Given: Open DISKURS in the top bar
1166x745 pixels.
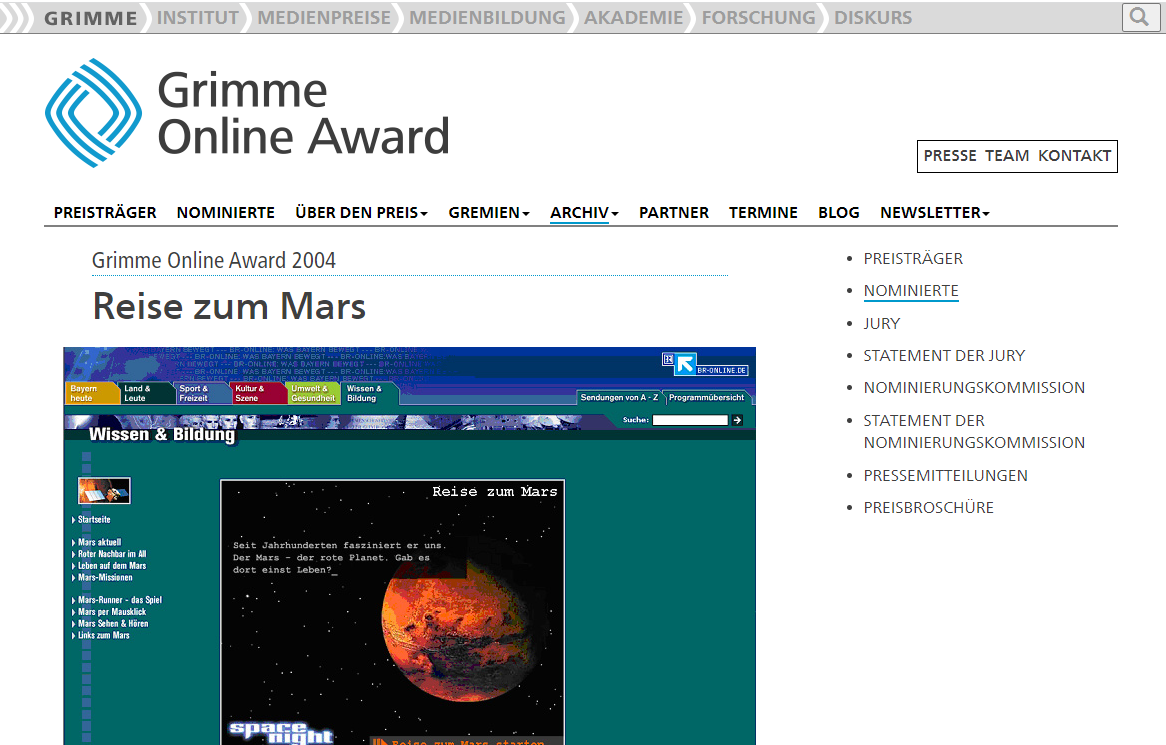Looking at the screenshot, I should pyautogui.click(x=873, y=18).
